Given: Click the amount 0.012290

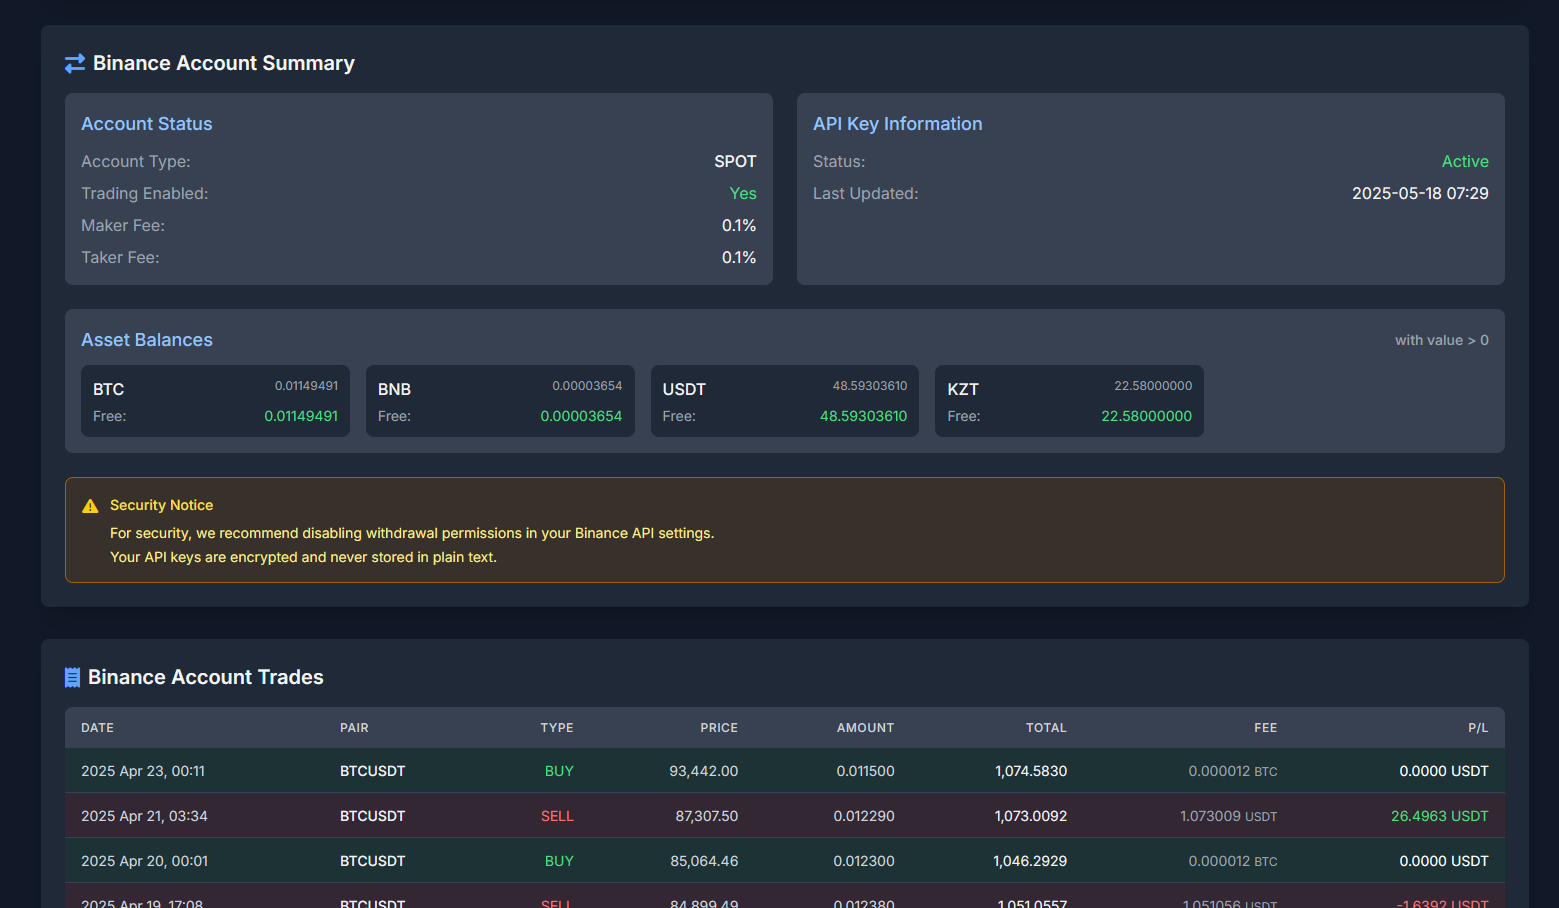Looking at the screenshot, I should click(x=864, y=816).
